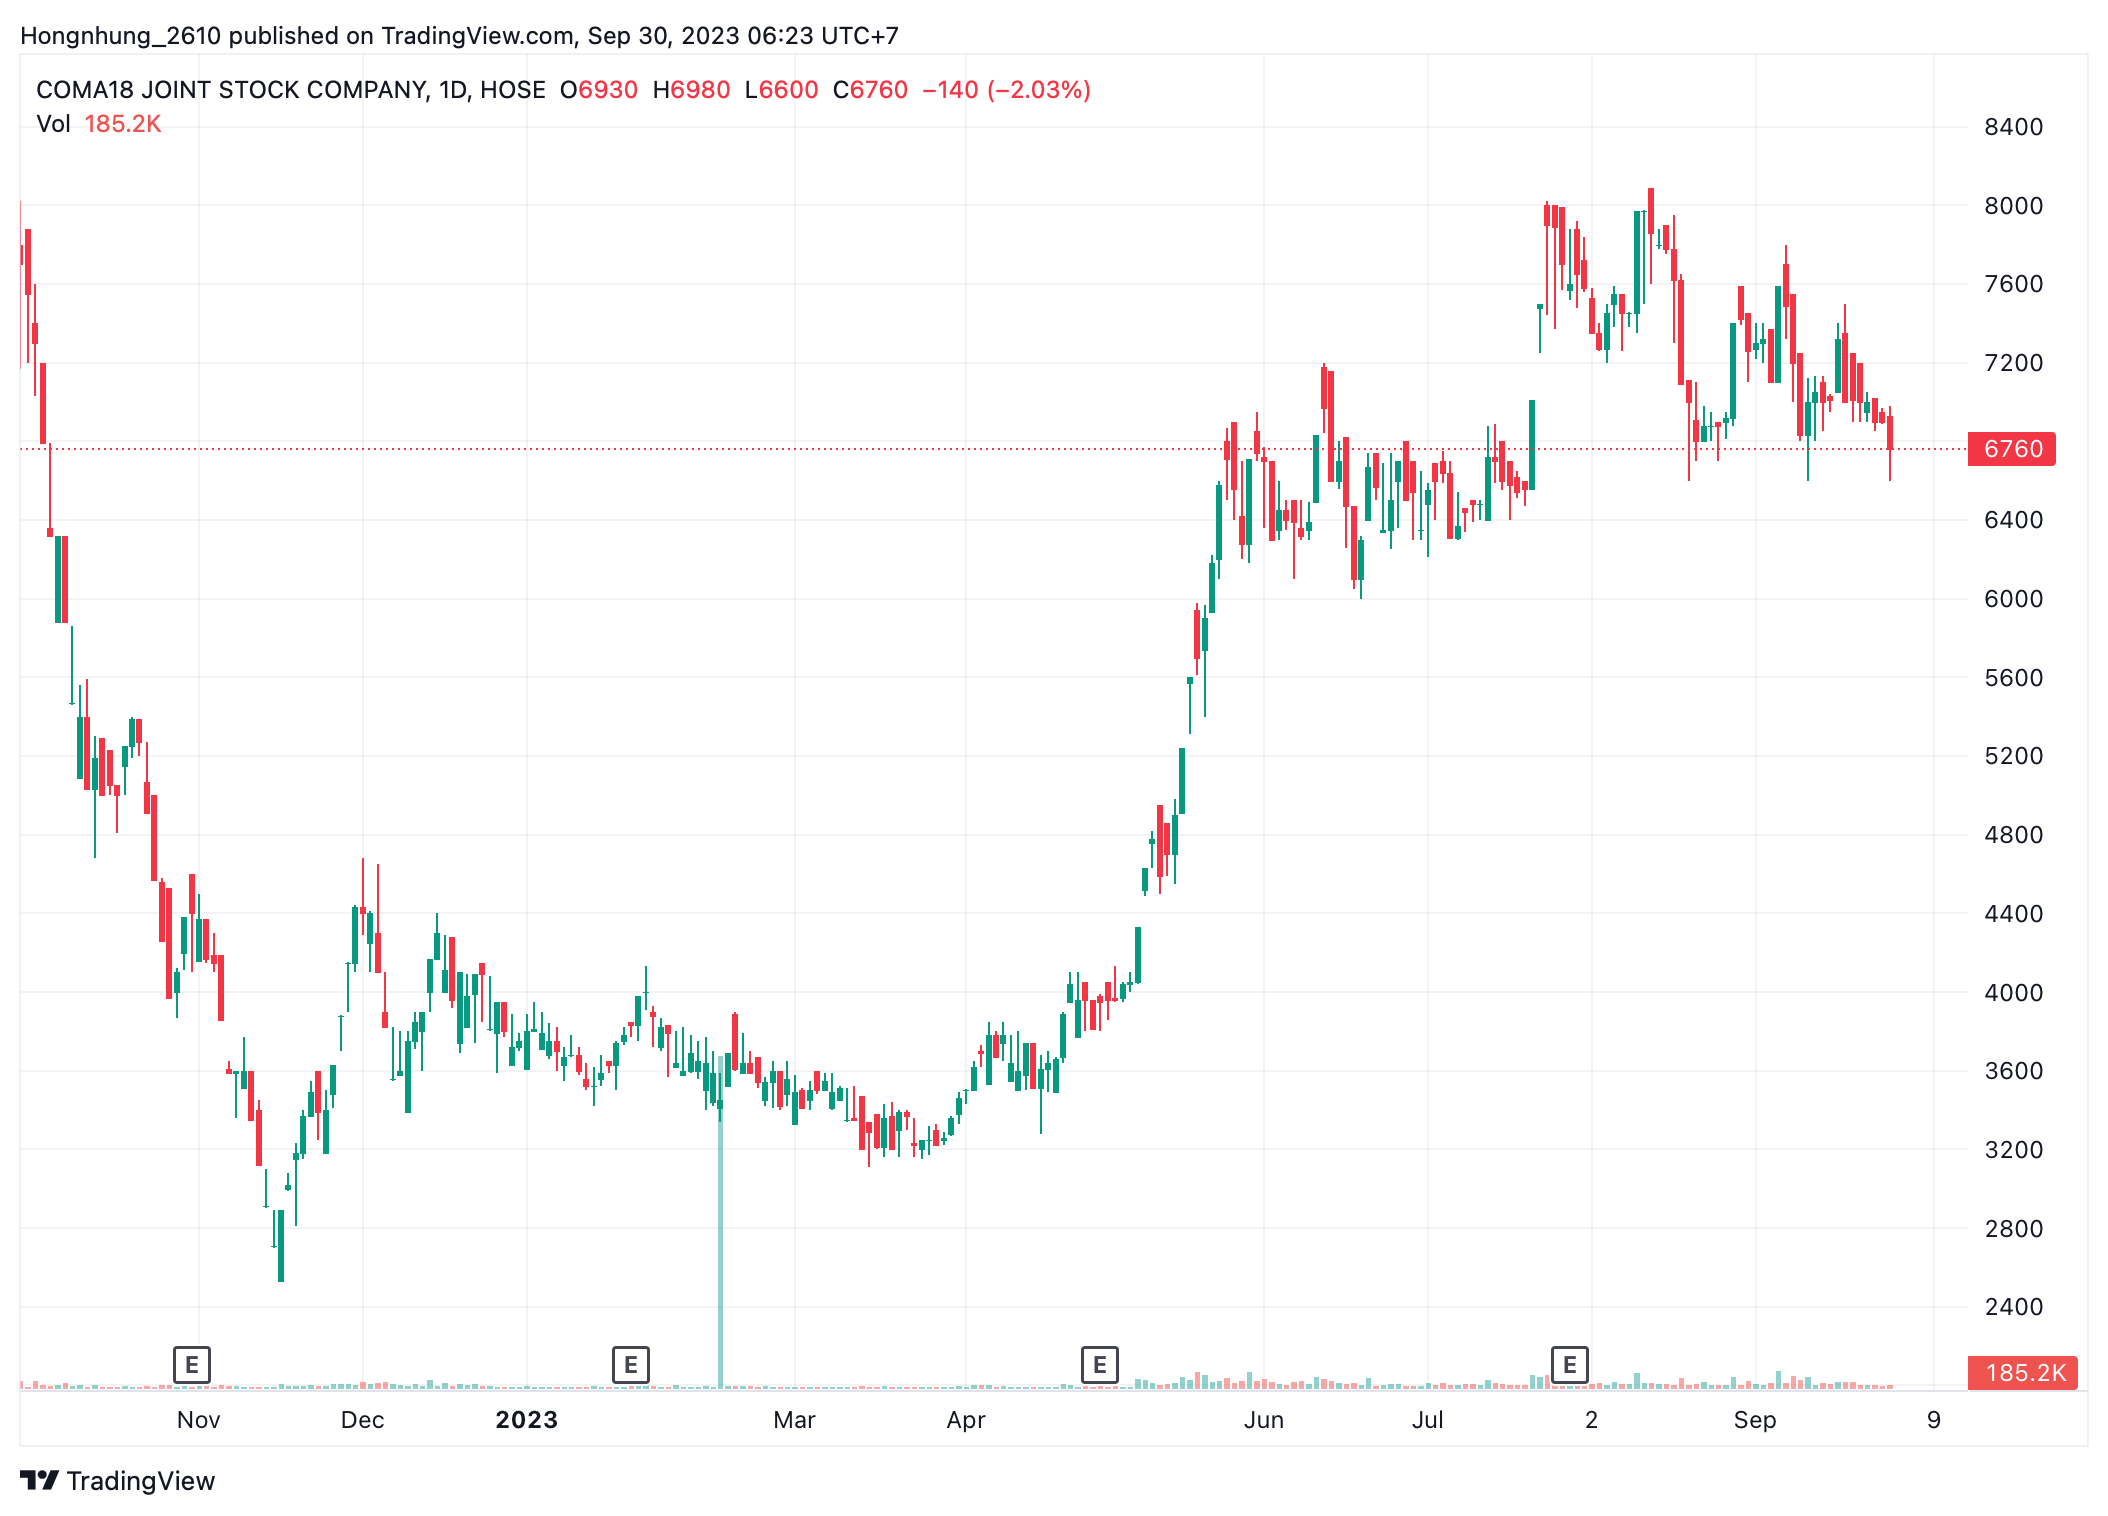The image size is (2108, 1516).
Task: Click the Jun time axis label
Action: [1264, 1420]
